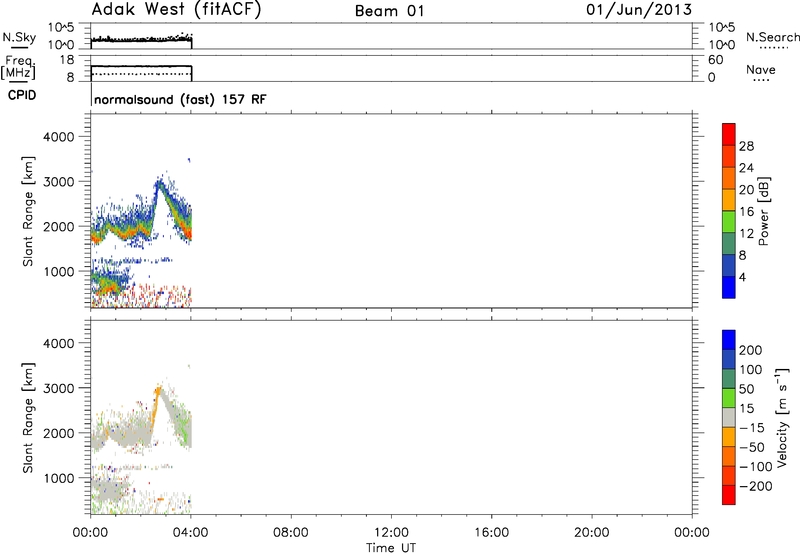
Task: Click the 'CPID' label
Action: [x=22, y=95]
